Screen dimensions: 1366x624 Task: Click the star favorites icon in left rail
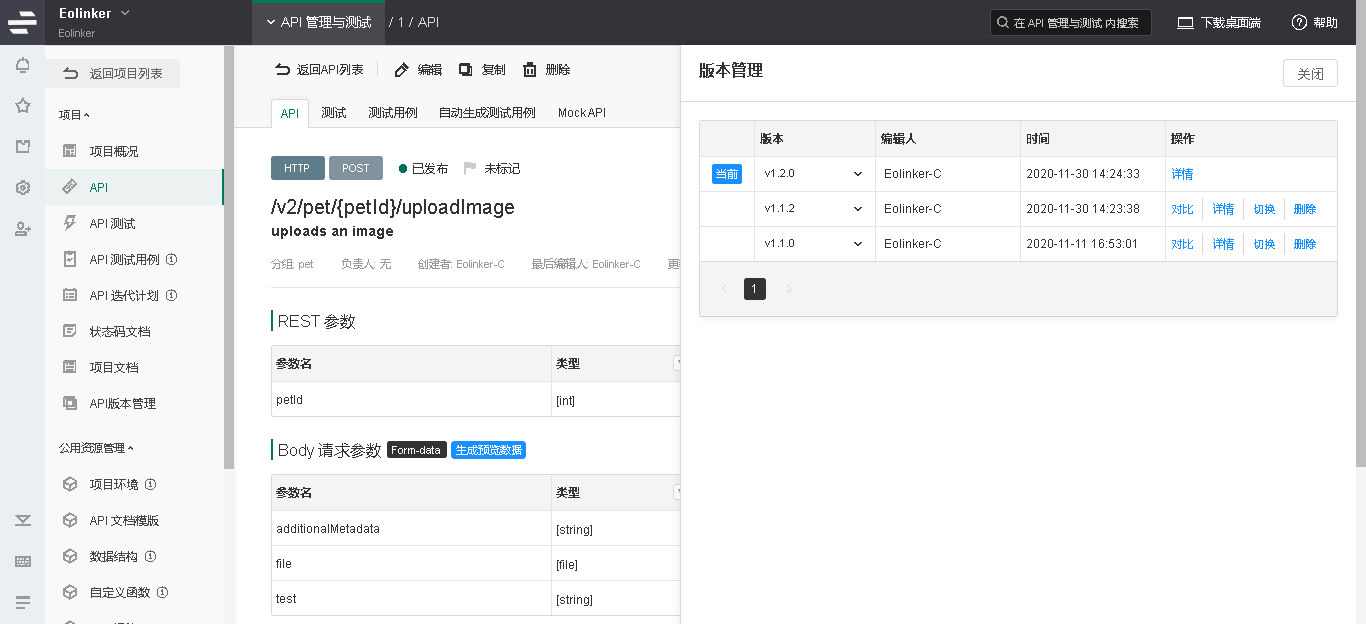tap(22, 106)
